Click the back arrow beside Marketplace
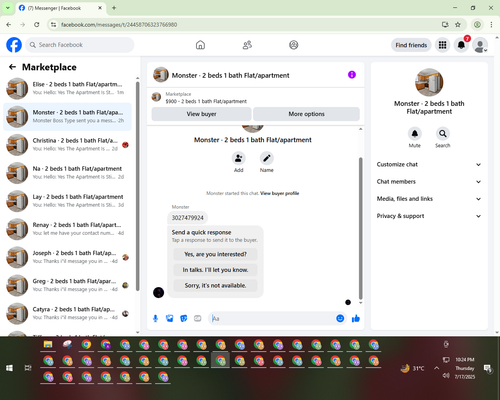Viewport: 500px width, 400px height. click(x=12, y=67)
